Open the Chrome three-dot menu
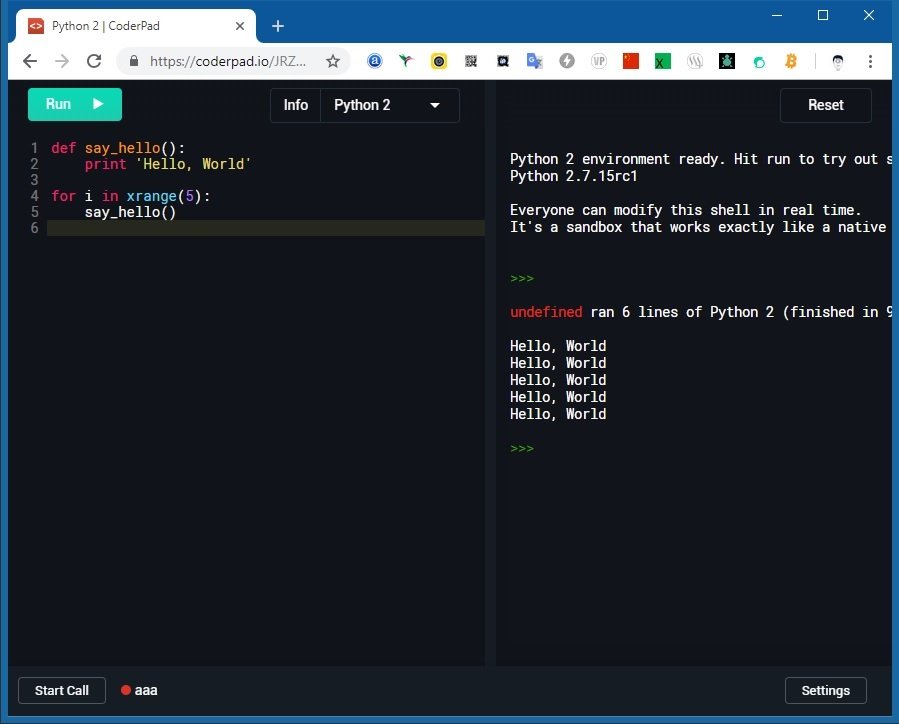The image size is (899, 724). pos(870,61)
